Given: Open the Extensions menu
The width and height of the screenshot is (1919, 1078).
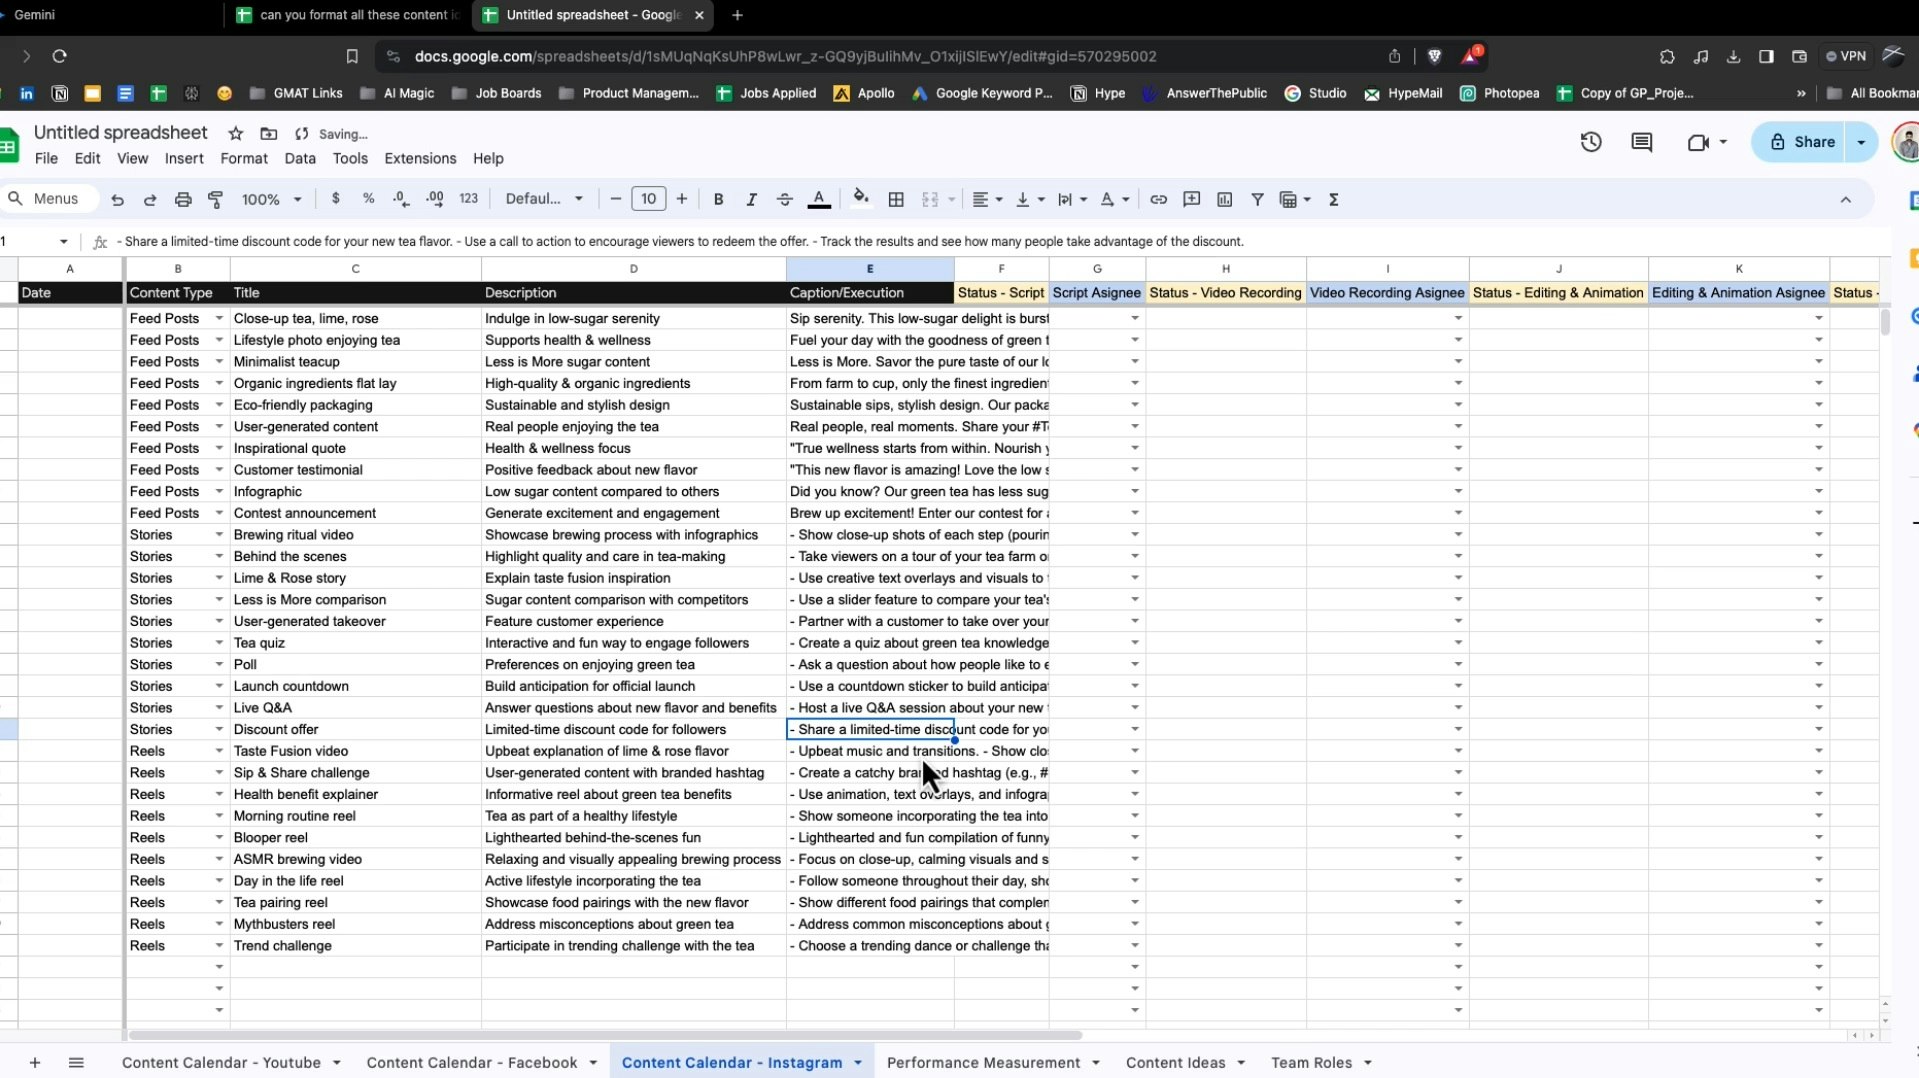Looking at the screenshot, I should (420, 158).
